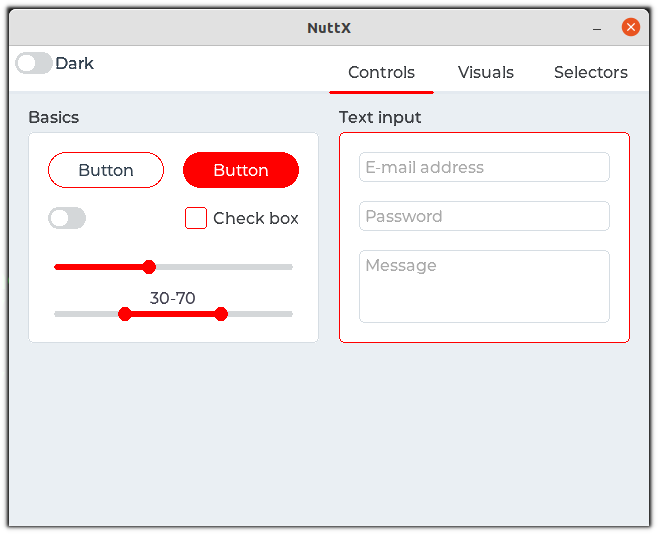
Task: Click the range slider's right handle
Action: 221,314
